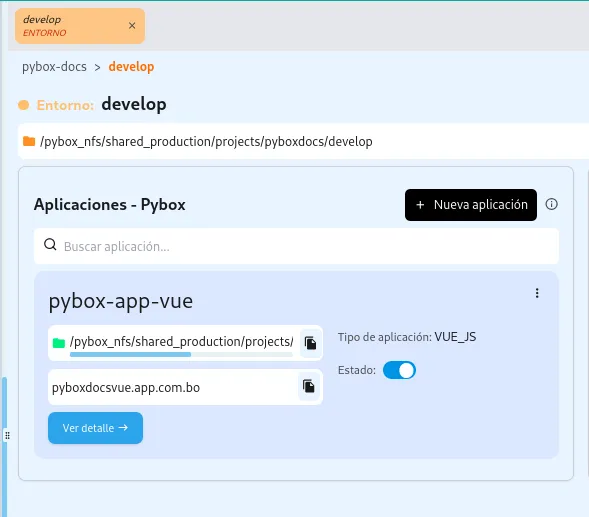This screenshot has height=517, width=589.
Task: Click the Tipo de aplicación VUE_JS label
Action: 407,337
